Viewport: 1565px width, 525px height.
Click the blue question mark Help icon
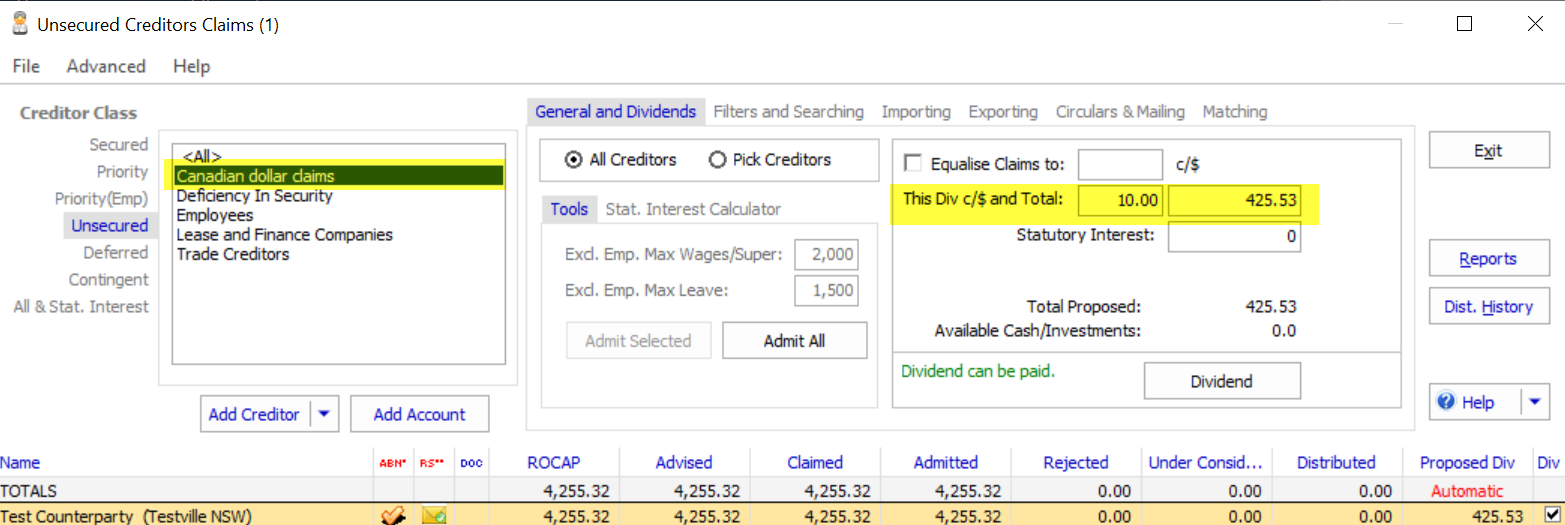point(1446,402)
